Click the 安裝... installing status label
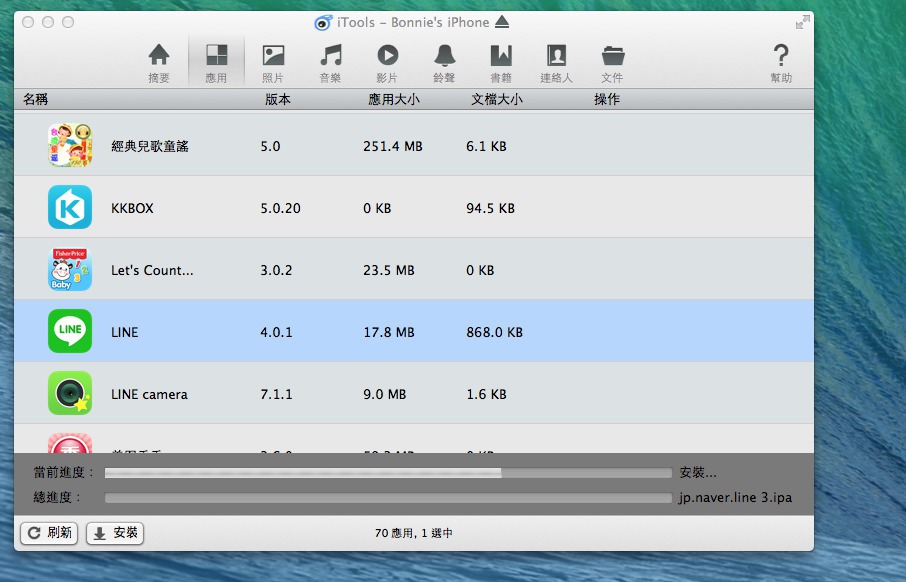The image size is (906, 582). click(x=698, y=473)
